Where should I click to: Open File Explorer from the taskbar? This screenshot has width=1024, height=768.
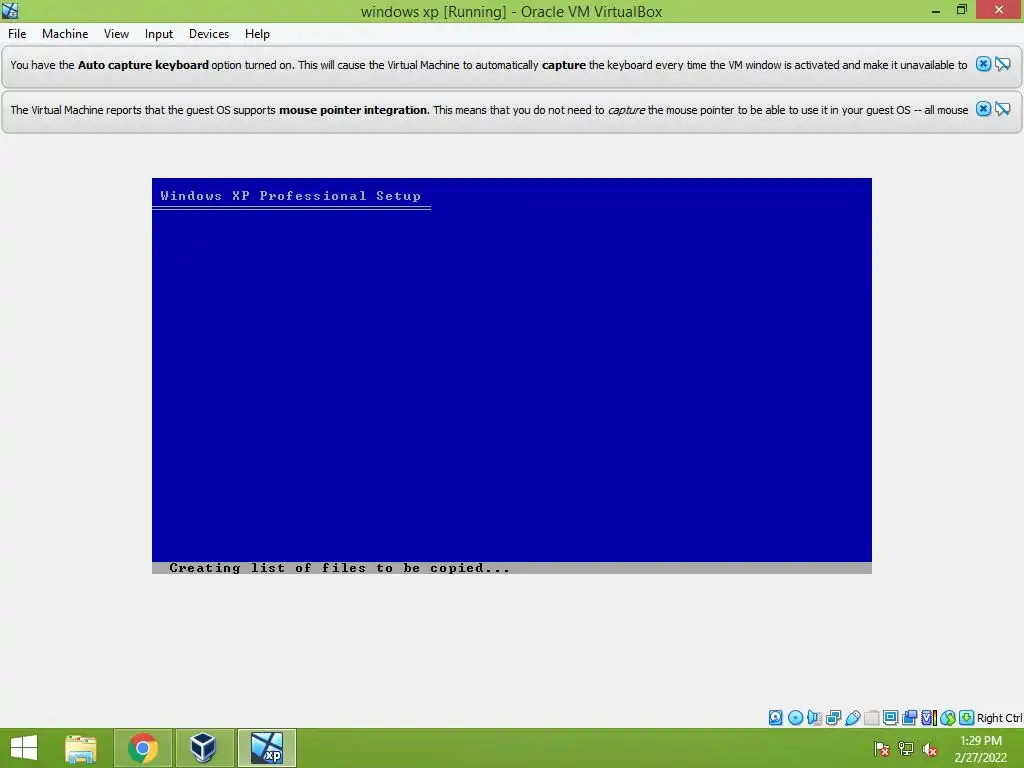pos(80,748)
